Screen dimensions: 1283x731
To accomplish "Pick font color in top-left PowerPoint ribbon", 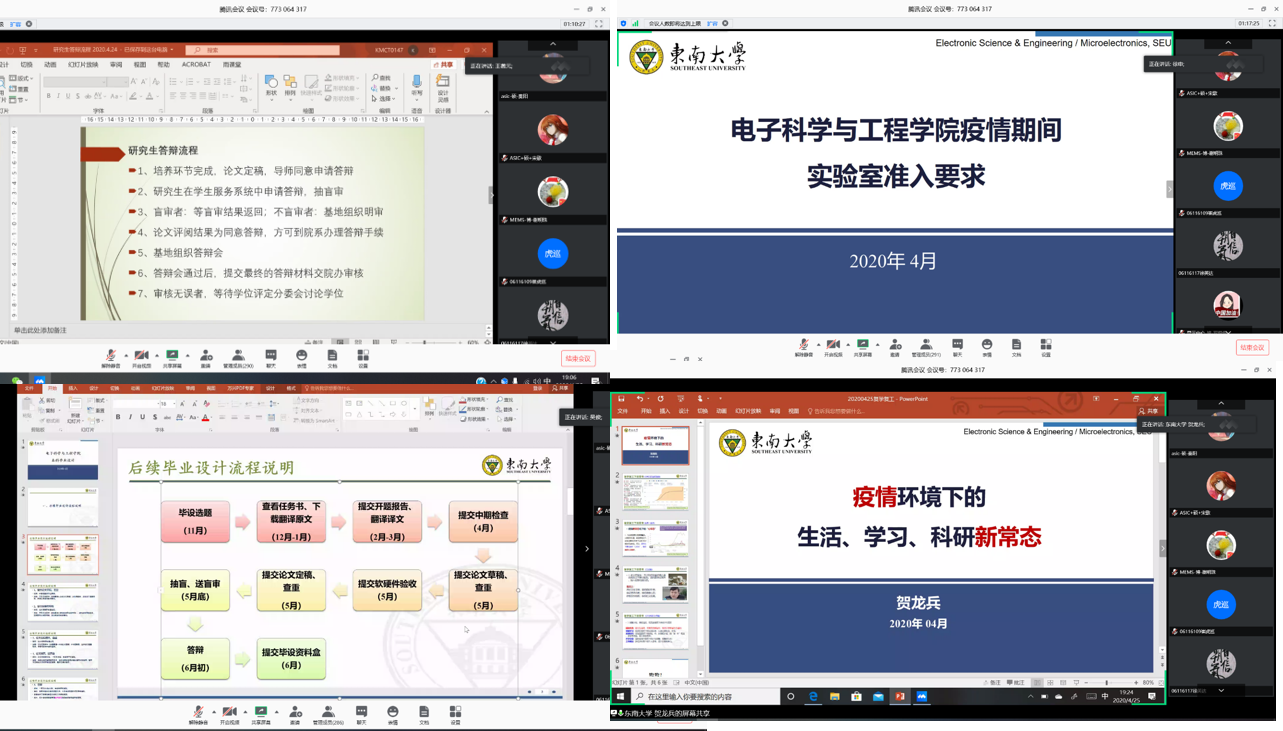I will pyautogui.click(x=150, y=96).
